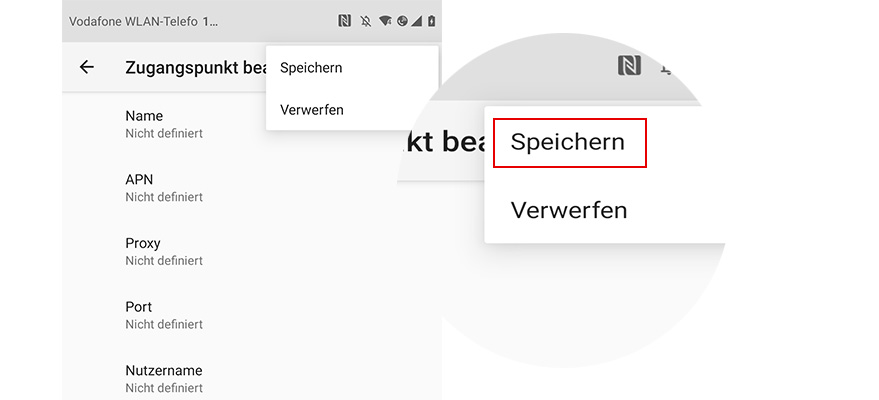Open the Proxy setting entry
The height and width of the screenshot is (400, 879).
[164, 251]
